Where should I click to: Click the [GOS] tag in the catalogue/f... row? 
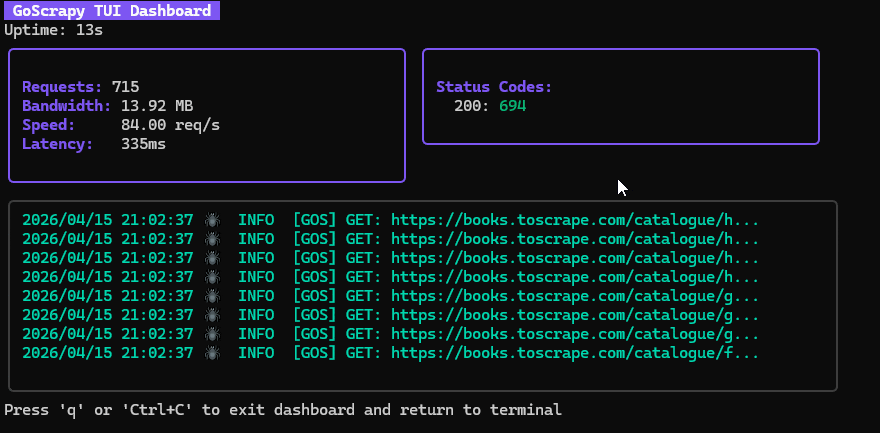click(x=314, y=353)
